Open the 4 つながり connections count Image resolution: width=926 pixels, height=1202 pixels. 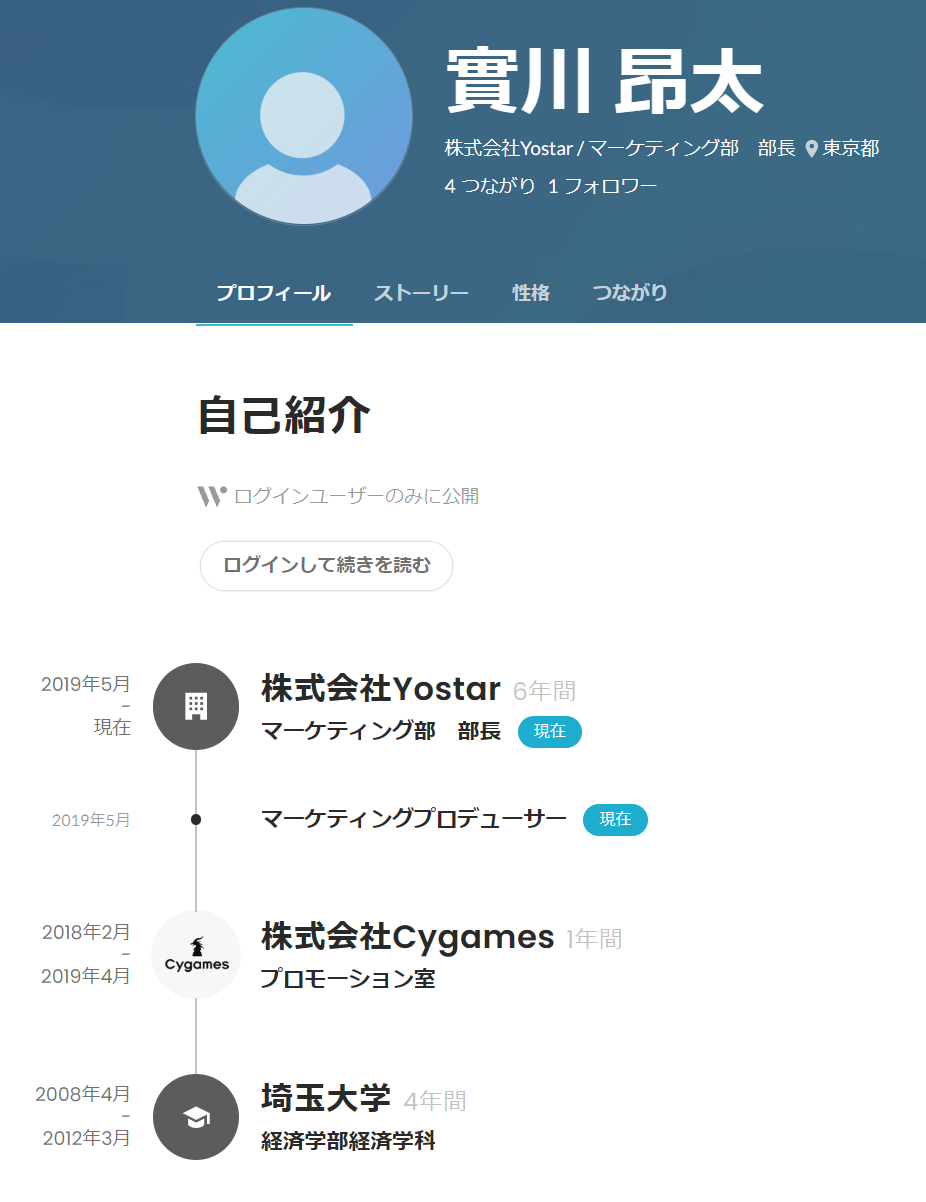[x=490, y=186]
